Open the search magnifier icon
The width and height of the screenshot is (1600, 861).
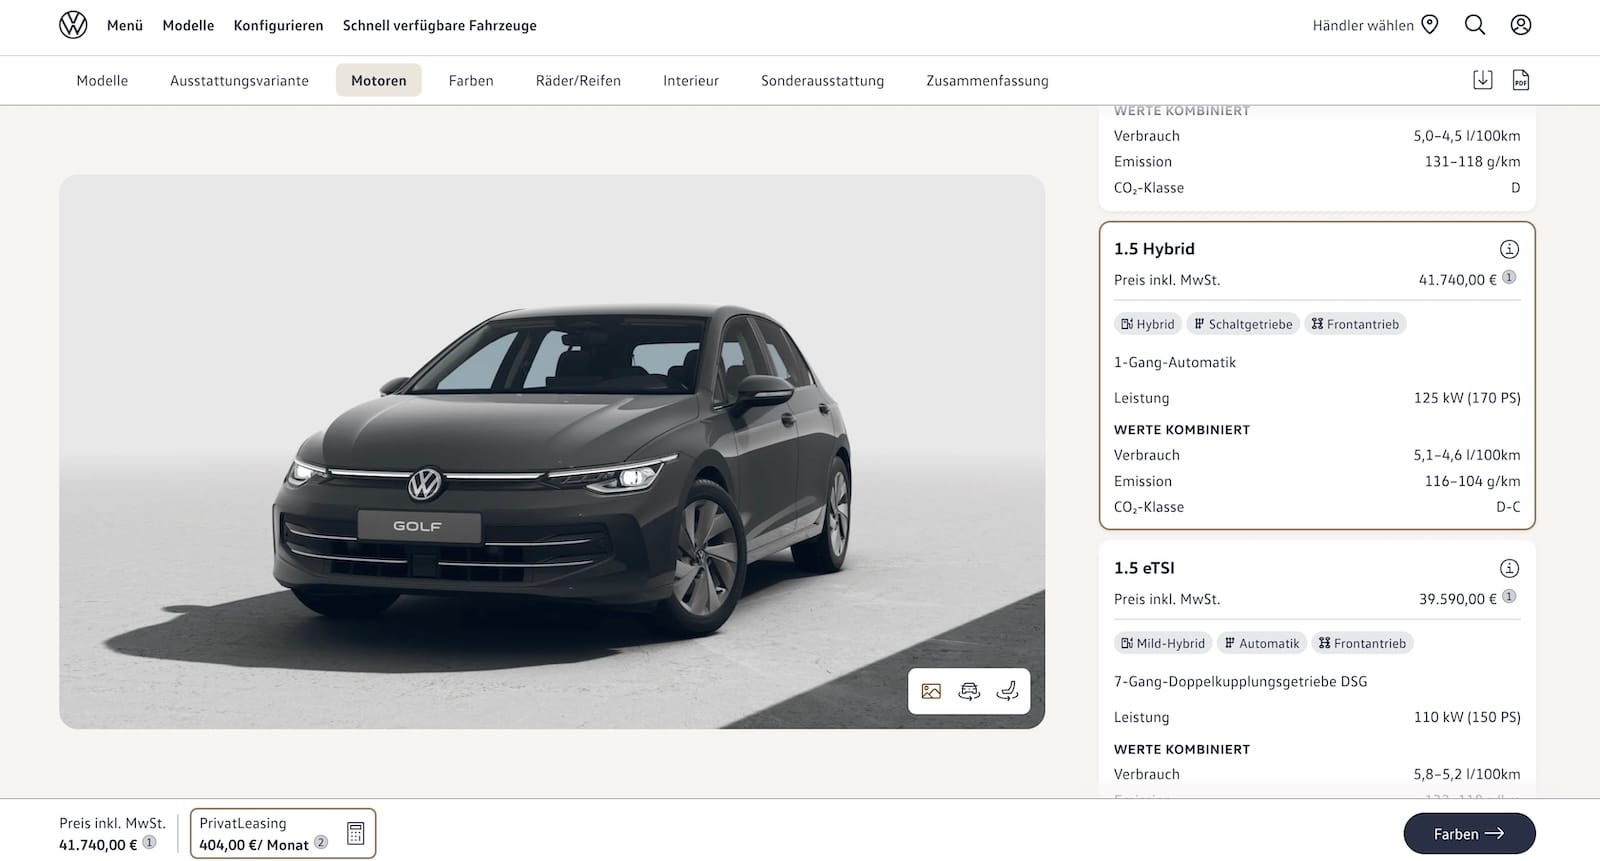(x=1475, y=25)
